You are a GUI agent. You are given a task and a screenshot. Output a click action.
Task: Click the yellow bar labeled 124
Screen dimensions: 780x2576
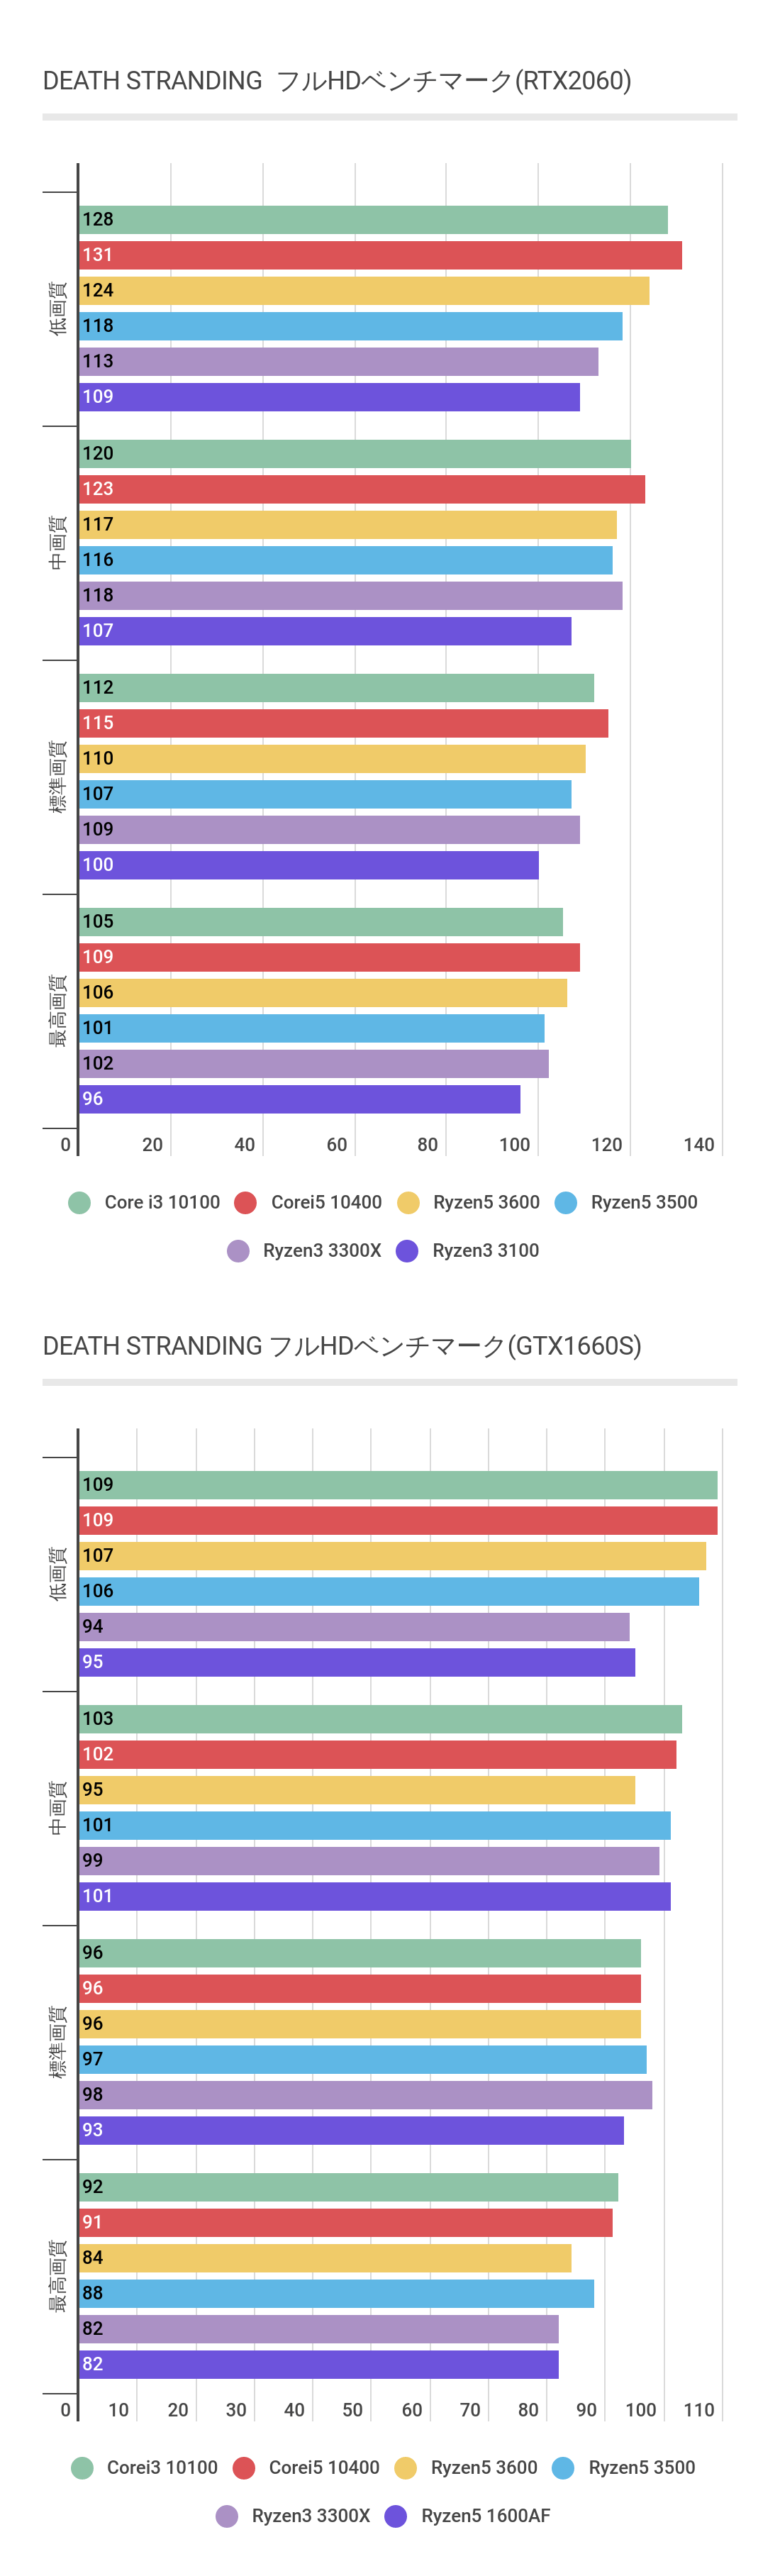(364, 291)
